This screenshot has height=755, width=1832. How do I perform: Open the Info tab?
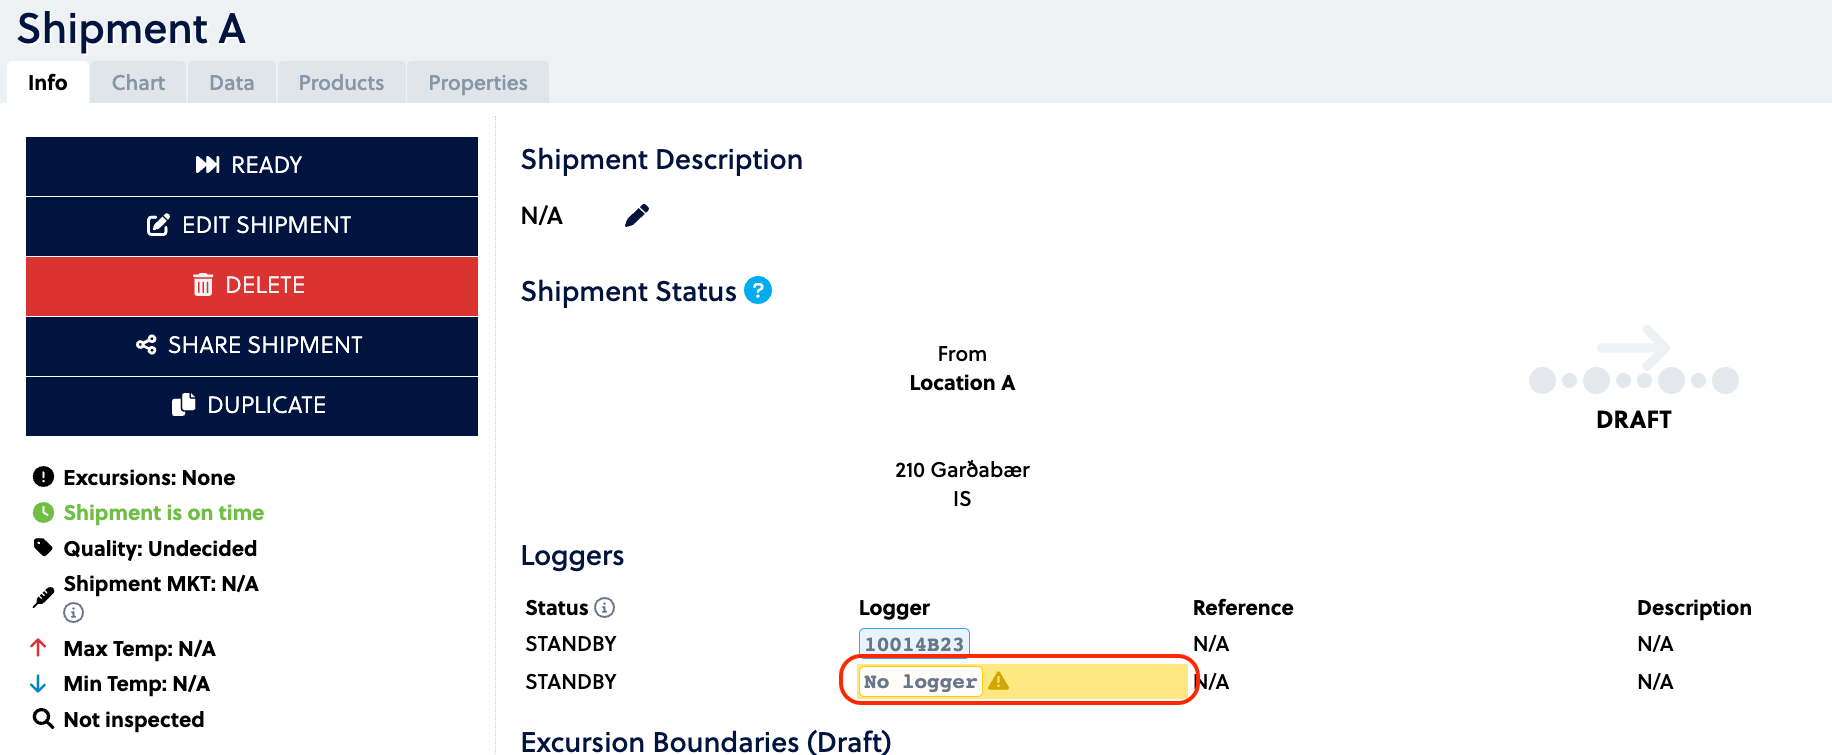point(48,83)
